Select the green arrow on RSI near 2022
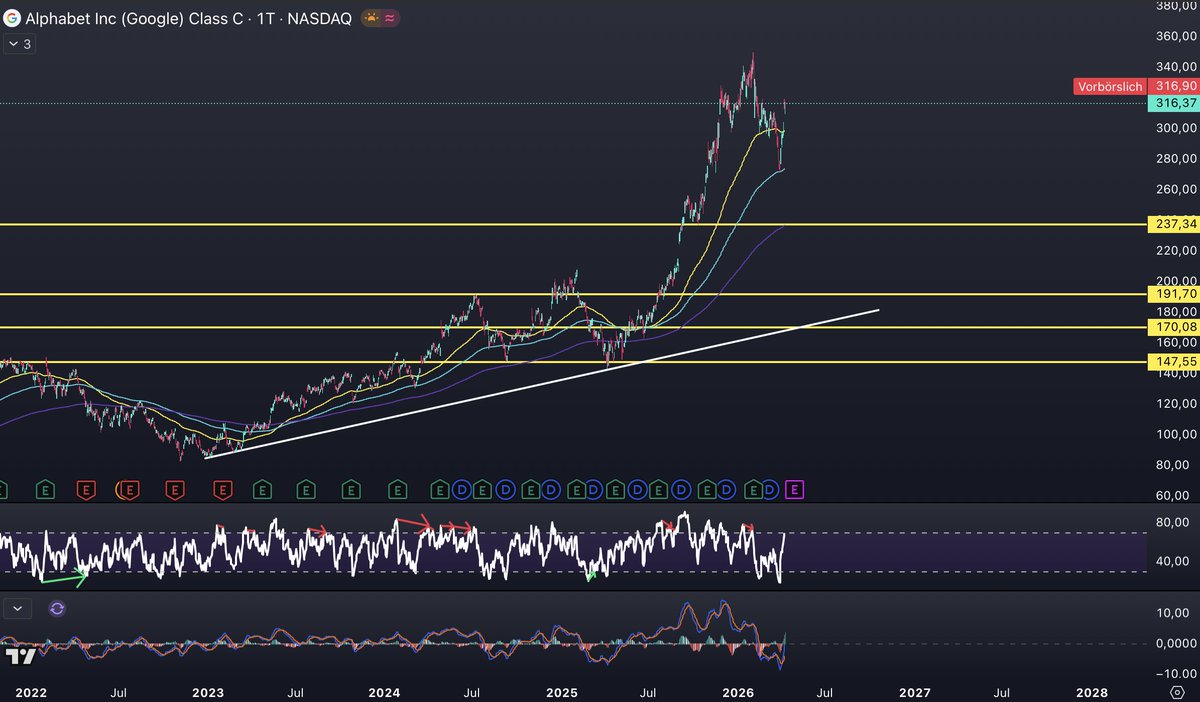Screen dimensions: 1200x702 tap(63, 577)
